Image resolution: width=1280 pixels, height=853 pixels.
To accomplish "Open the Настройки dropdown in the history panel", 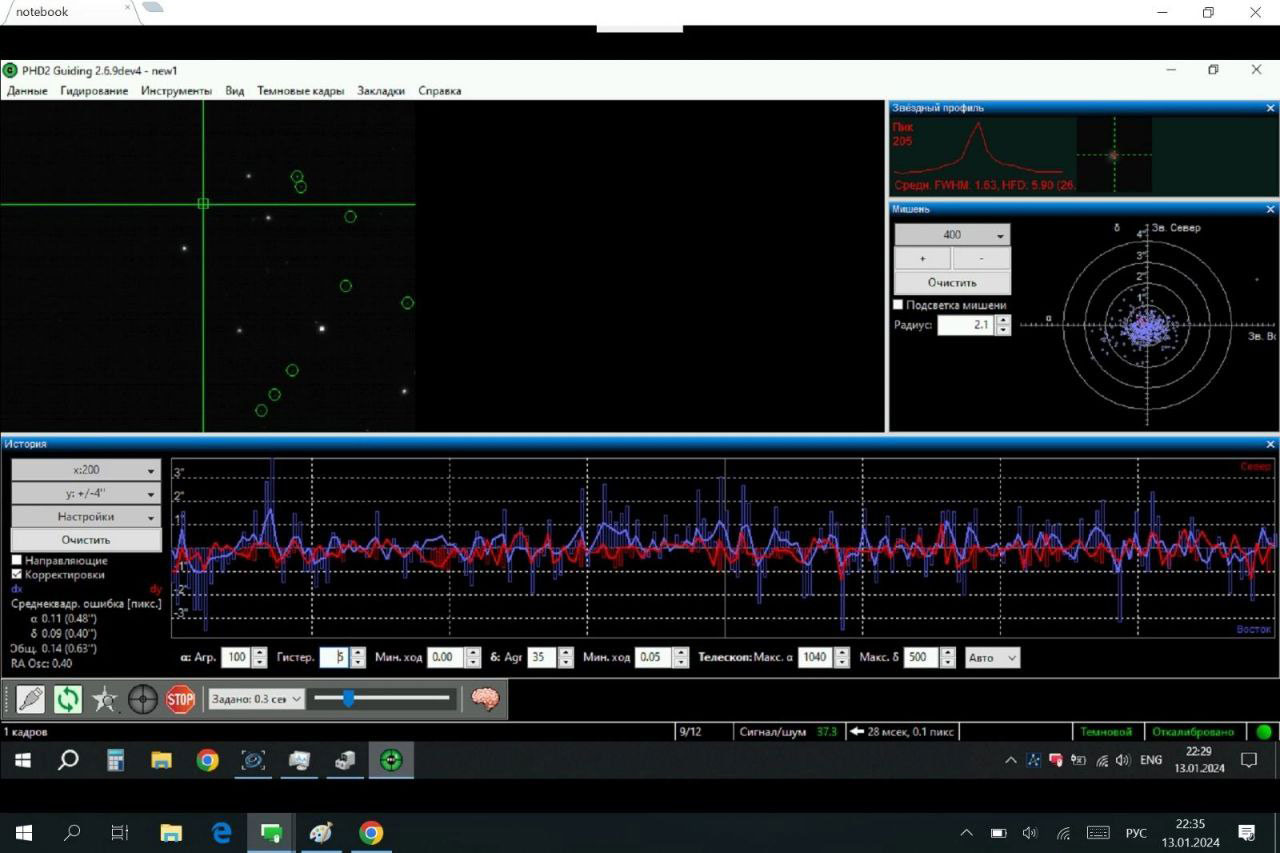I will tap(85, 516).
